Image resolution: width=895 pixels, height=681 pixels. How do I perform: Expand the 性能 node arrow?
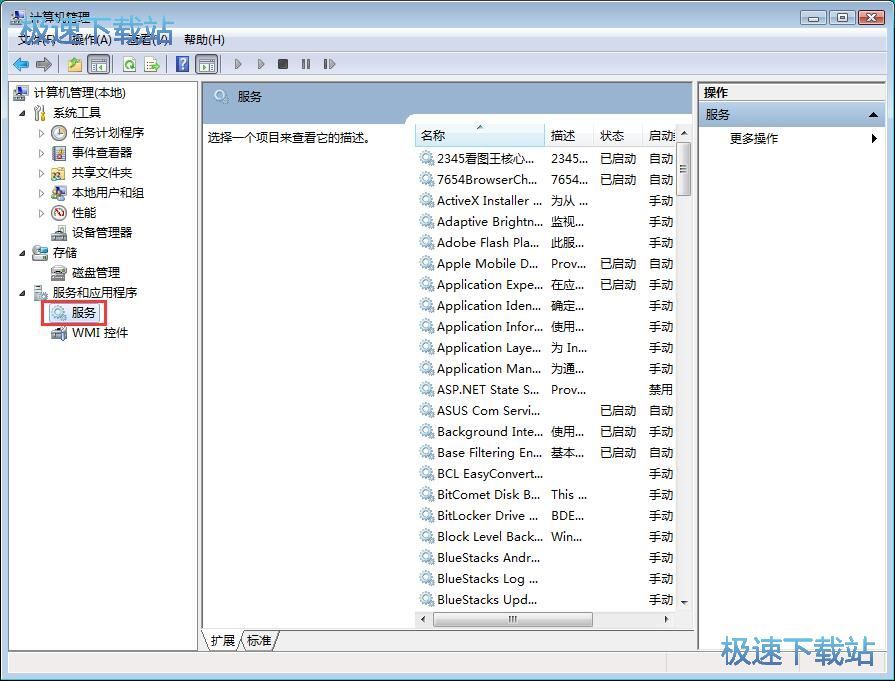coord(41,213)
